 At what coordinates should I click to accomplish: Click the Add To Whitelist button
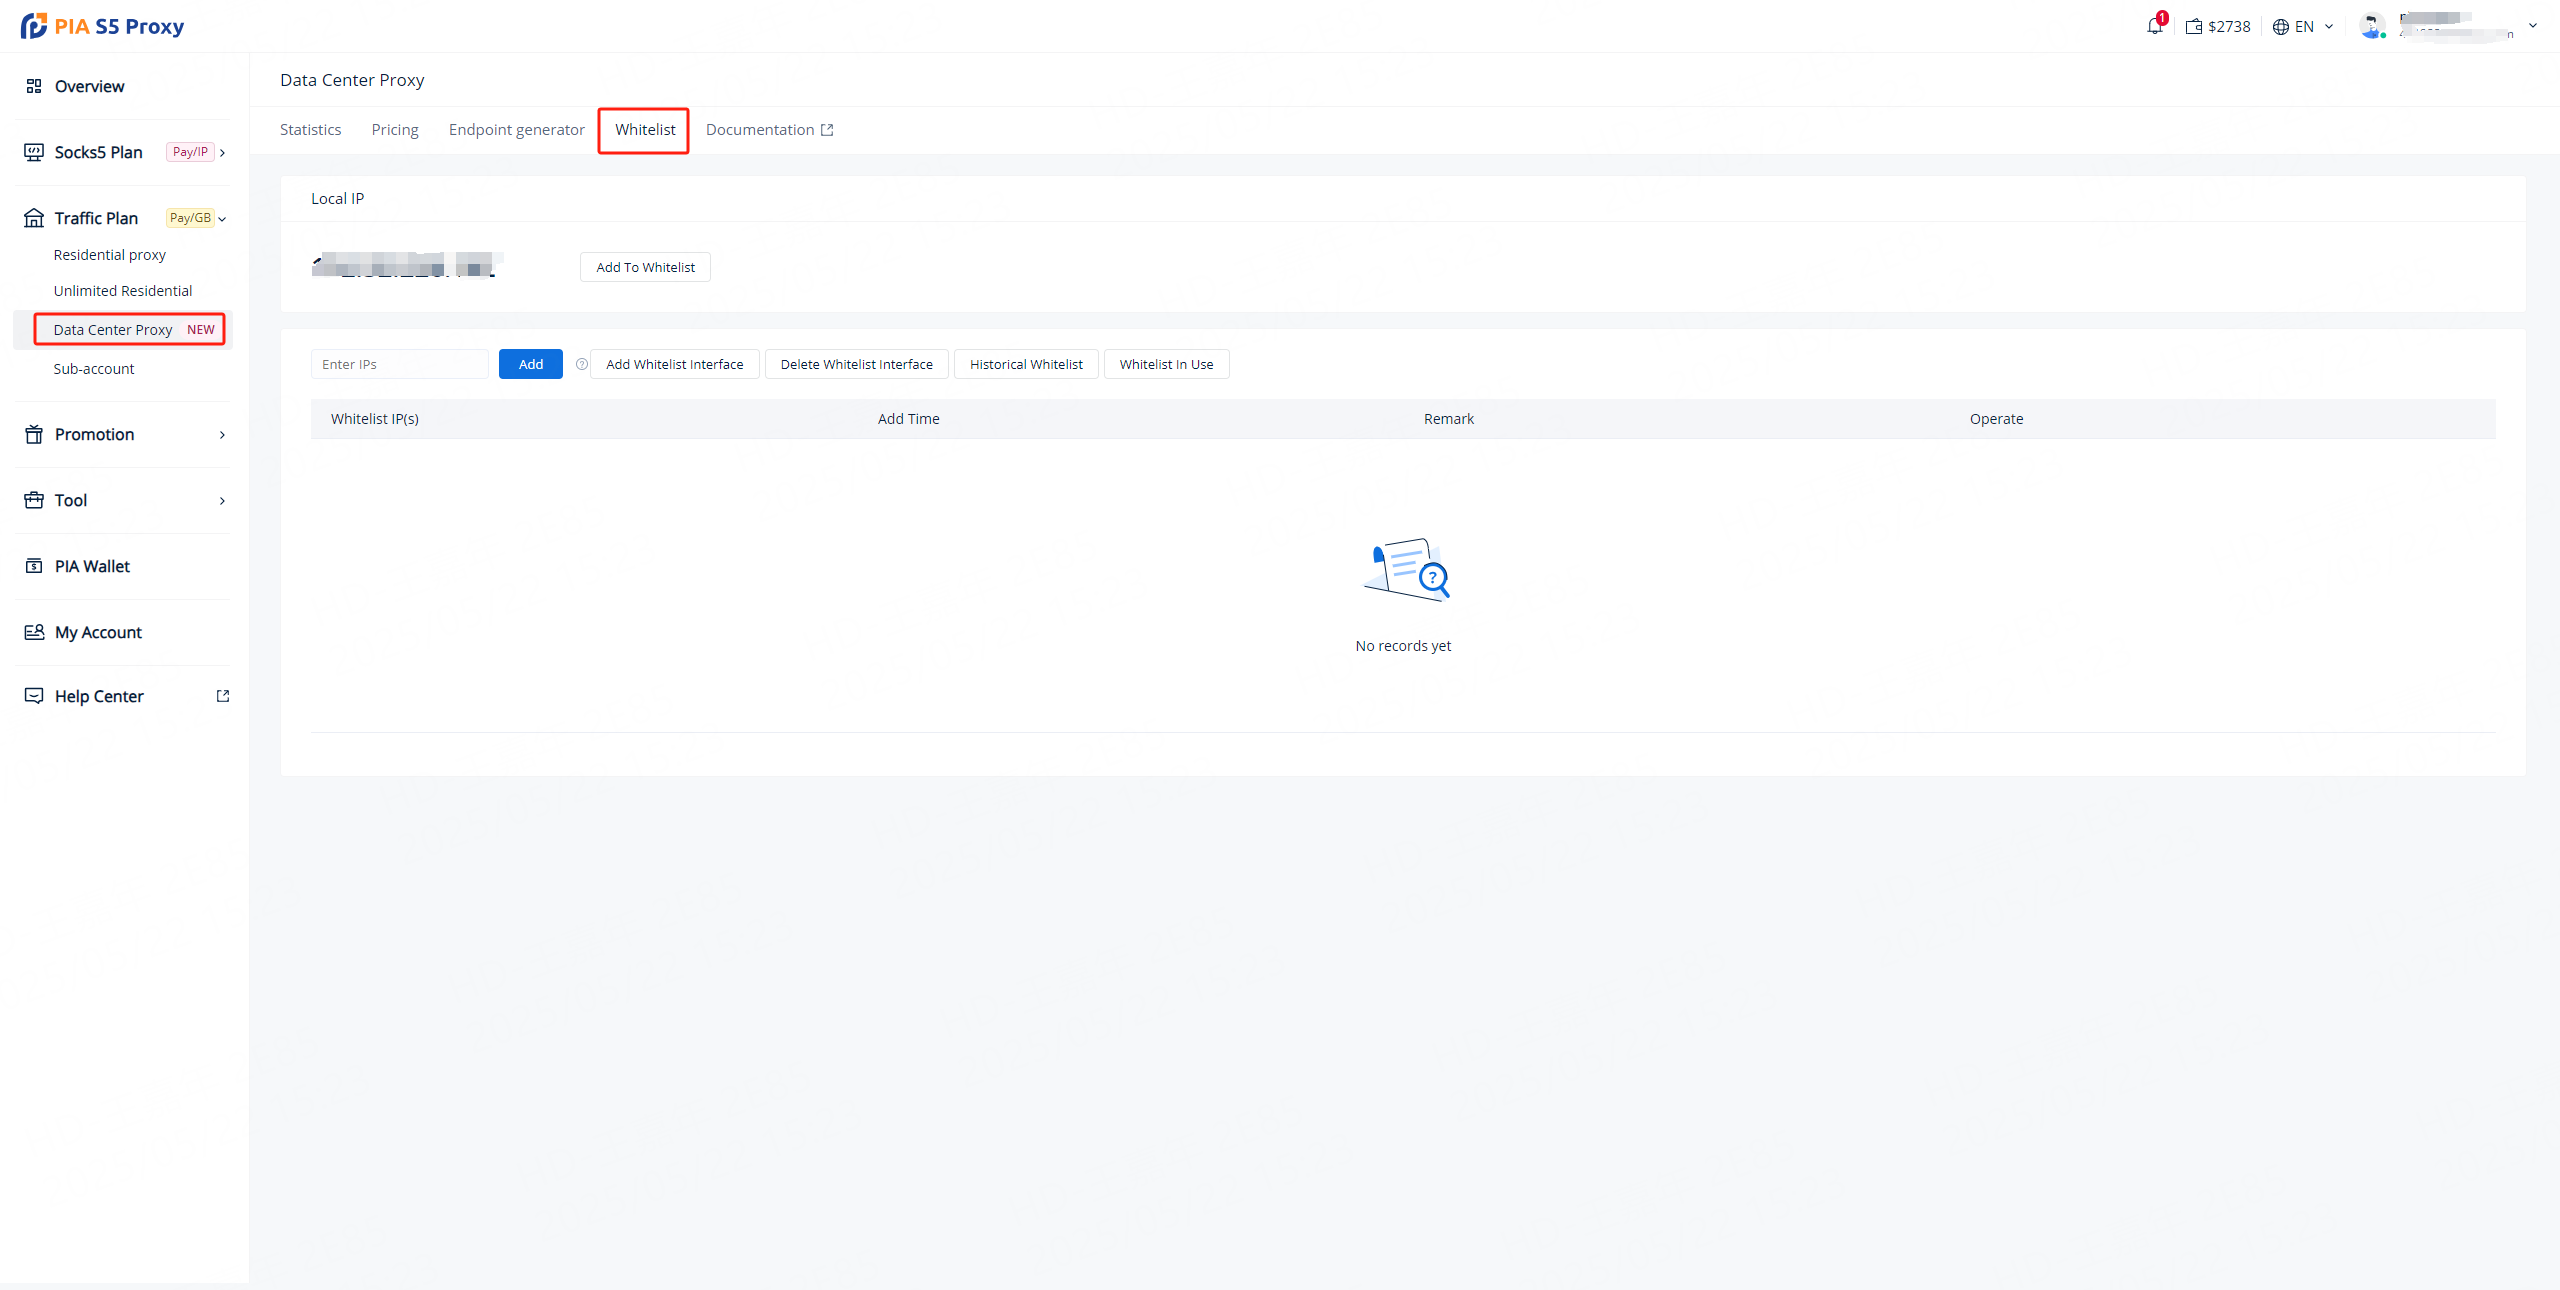click(645, 267)
